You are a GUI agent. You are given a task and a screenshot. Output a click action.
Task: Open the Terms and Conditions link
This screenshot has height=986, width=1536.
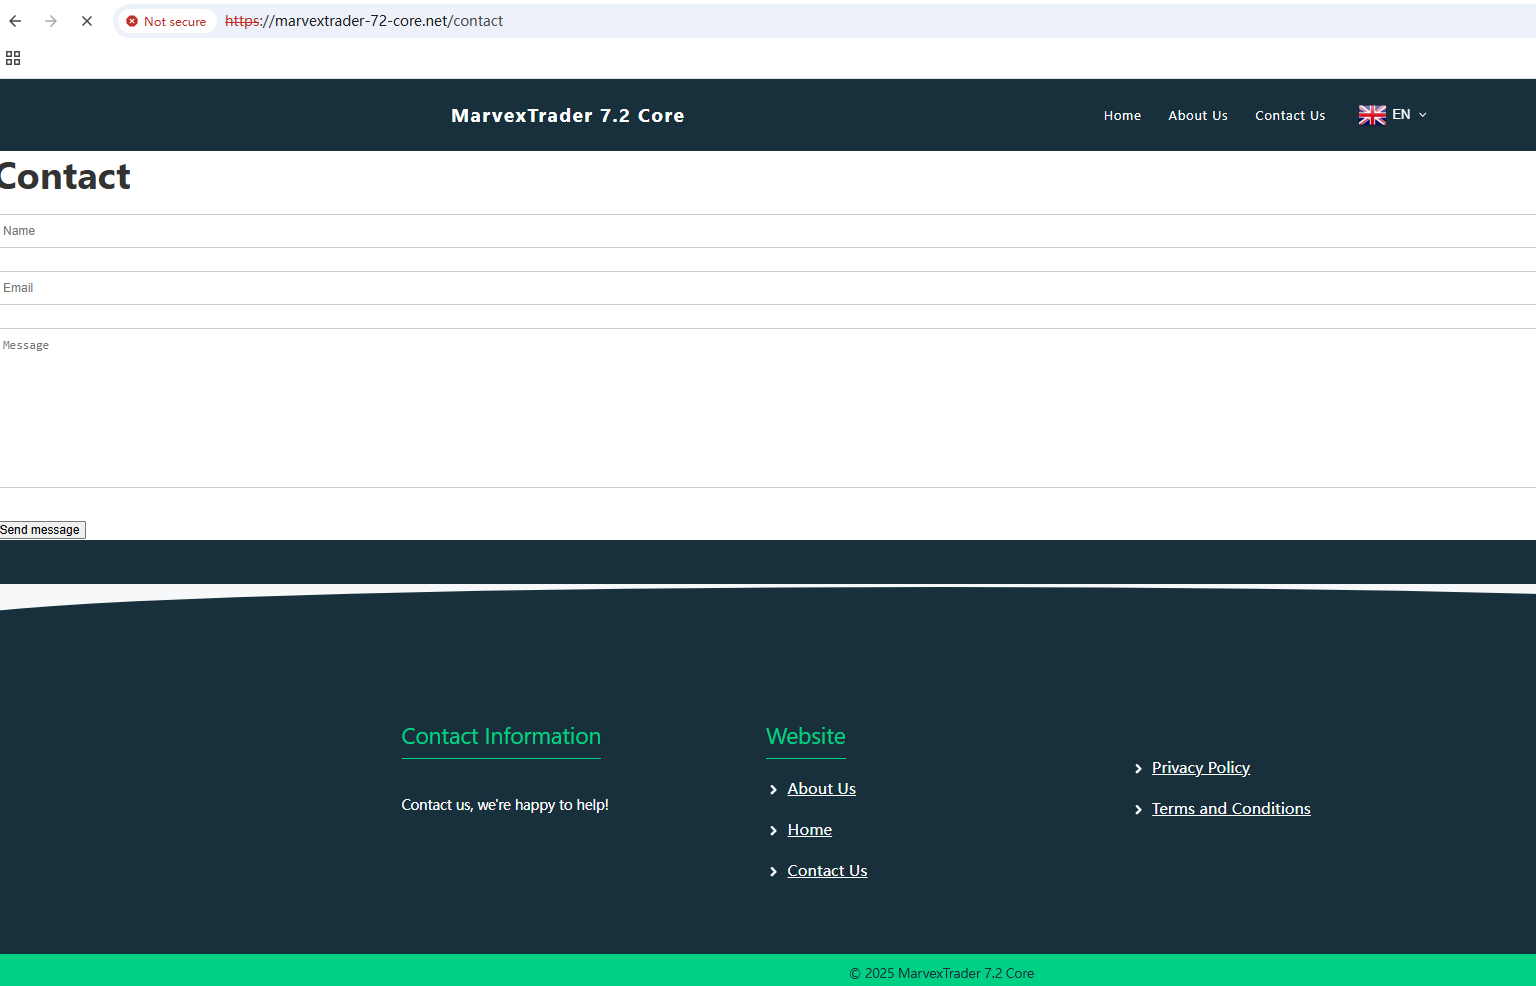coord(1230,809)
